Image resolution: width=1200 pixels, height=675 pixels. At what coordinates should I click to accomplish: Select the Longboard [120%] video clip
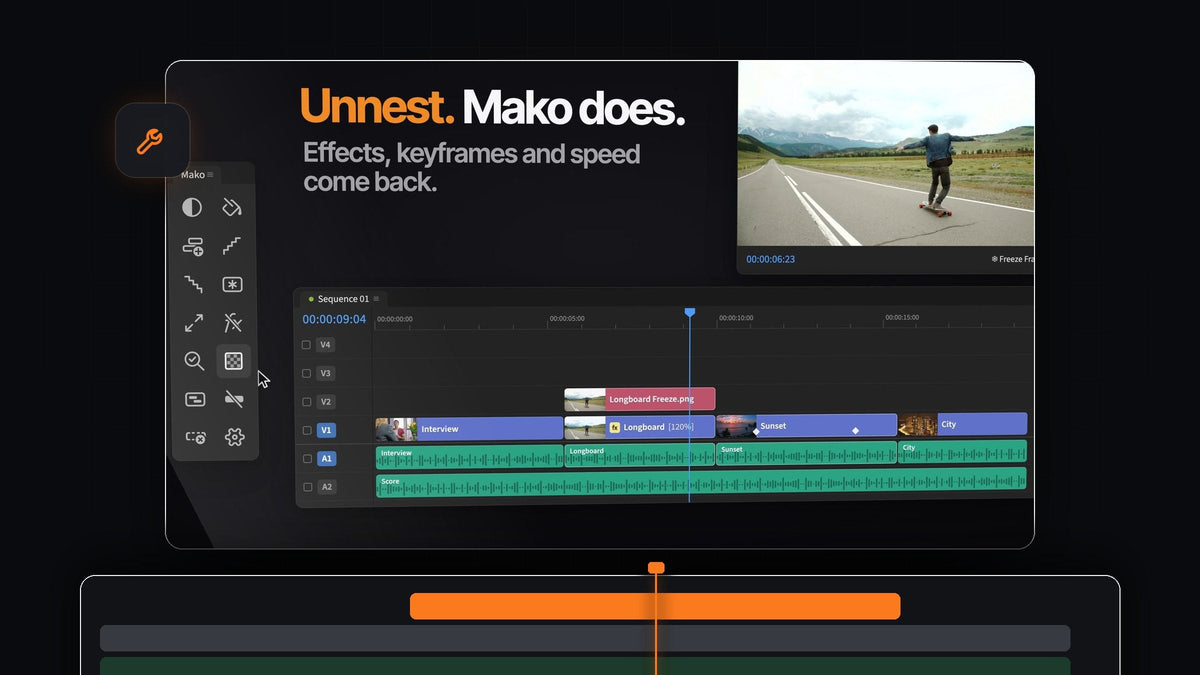click(640, 427)
